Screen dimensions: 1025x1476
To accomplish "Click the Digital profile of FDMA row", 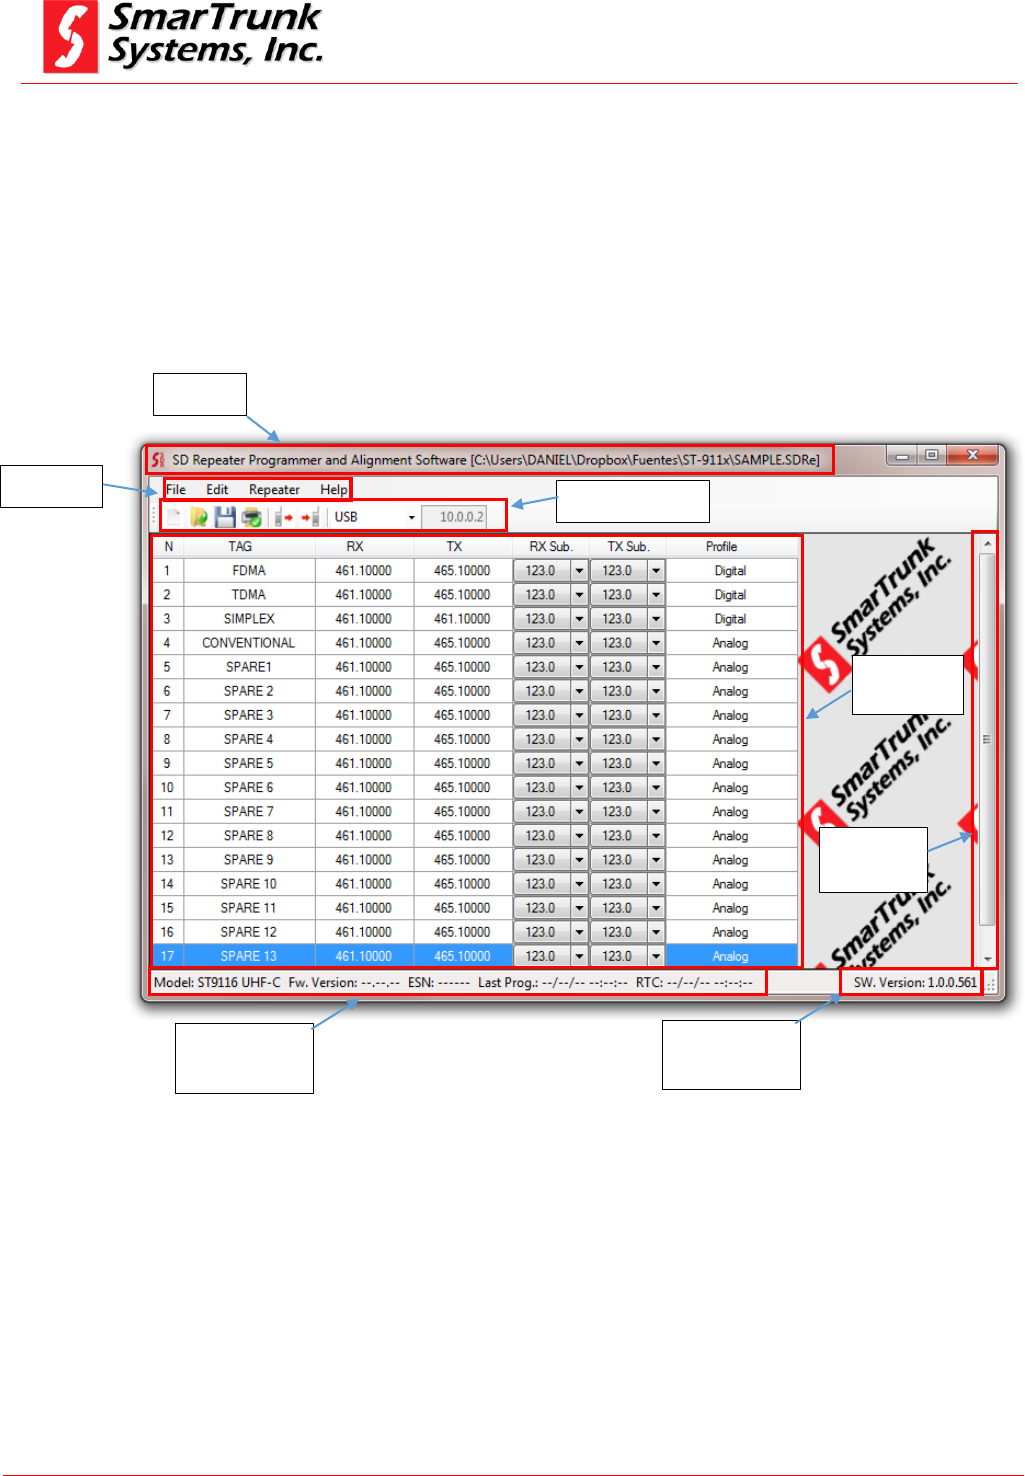I will click(731, 571).
